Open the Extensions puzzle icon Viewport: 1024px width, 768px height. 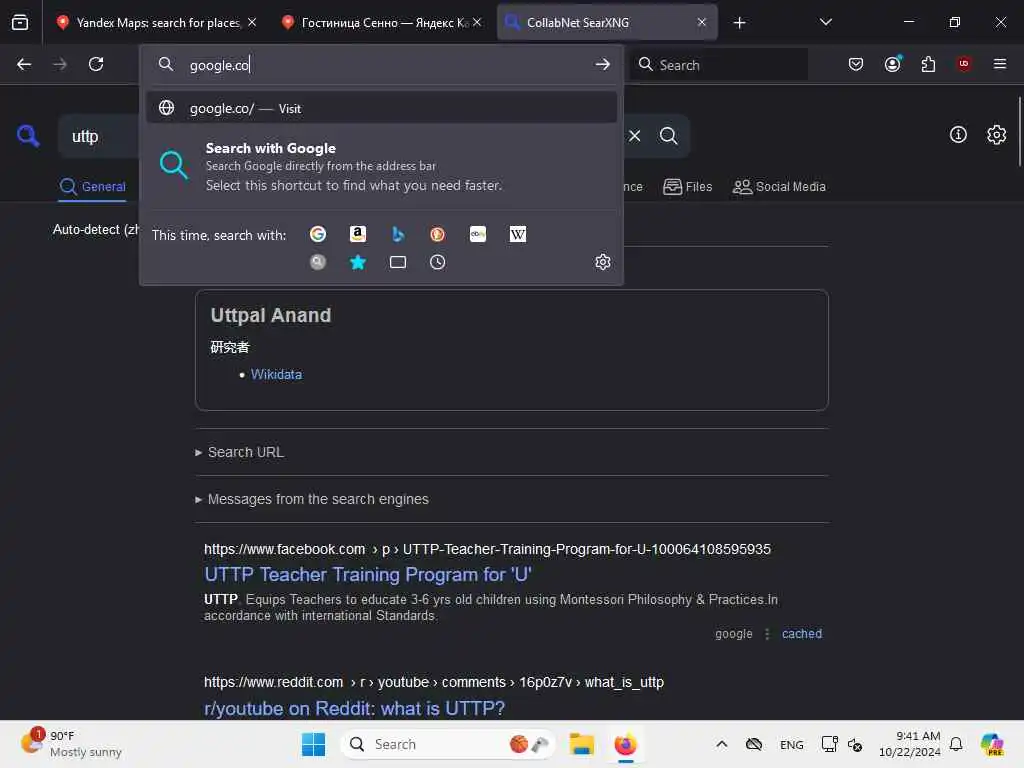[928, 64]
